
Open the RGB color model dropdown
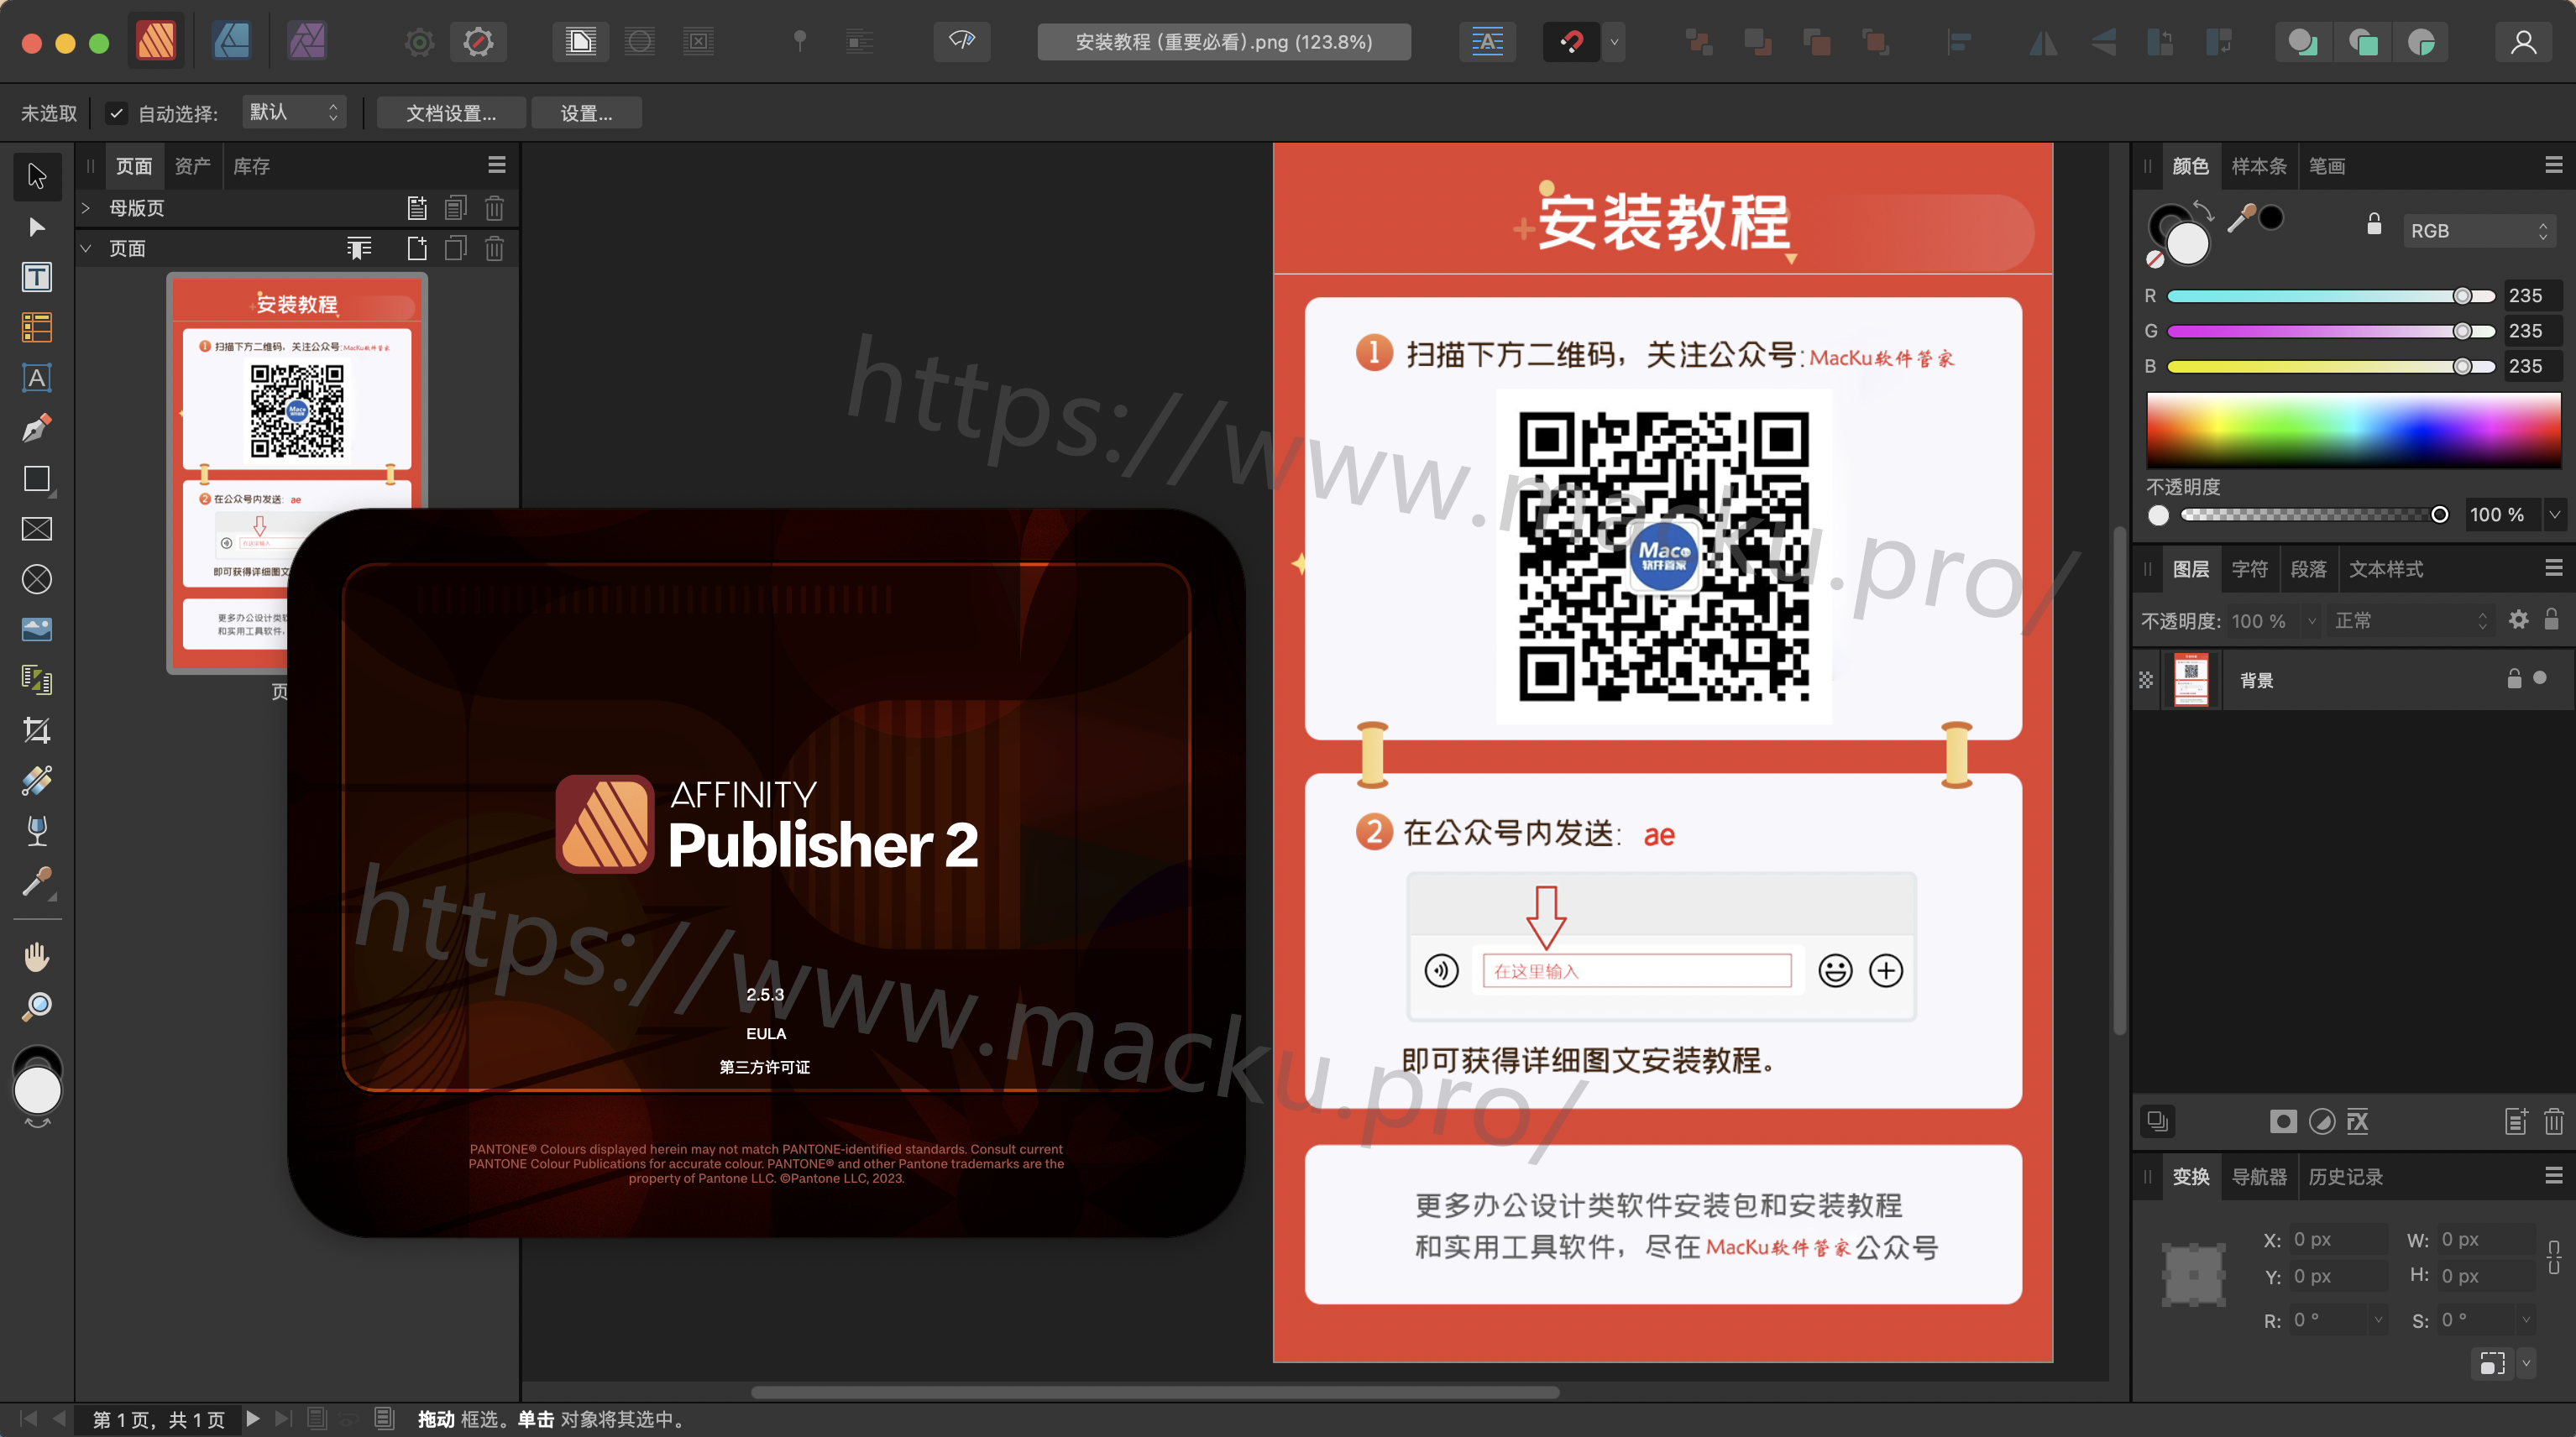coord(2479,231)
